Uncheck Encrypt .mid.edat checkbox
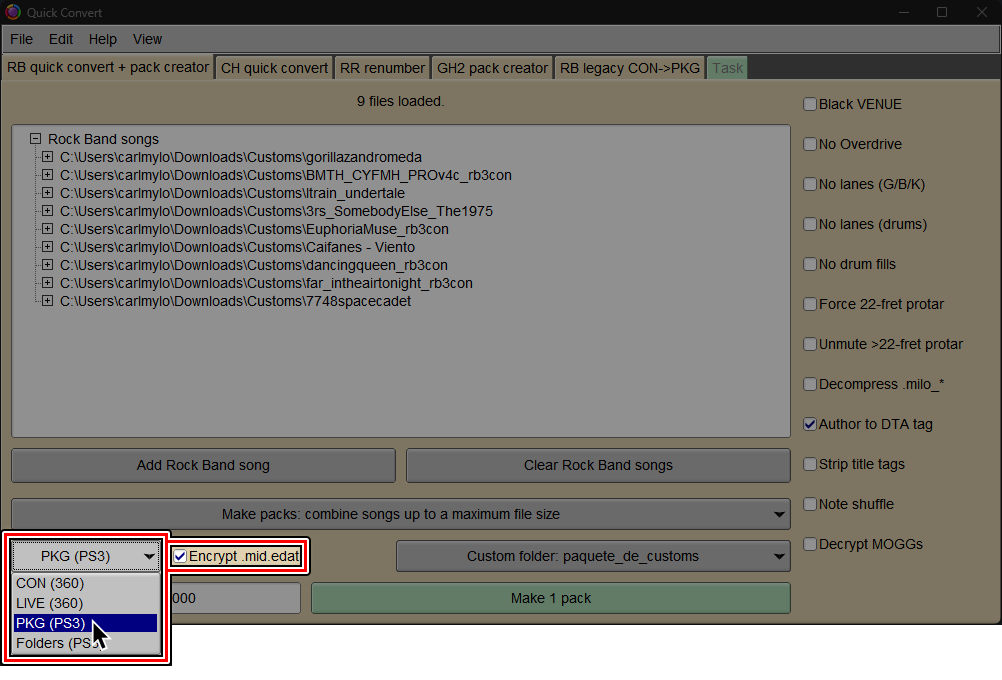This screenshot has height=680, width=1002. [x=180, y=556]
